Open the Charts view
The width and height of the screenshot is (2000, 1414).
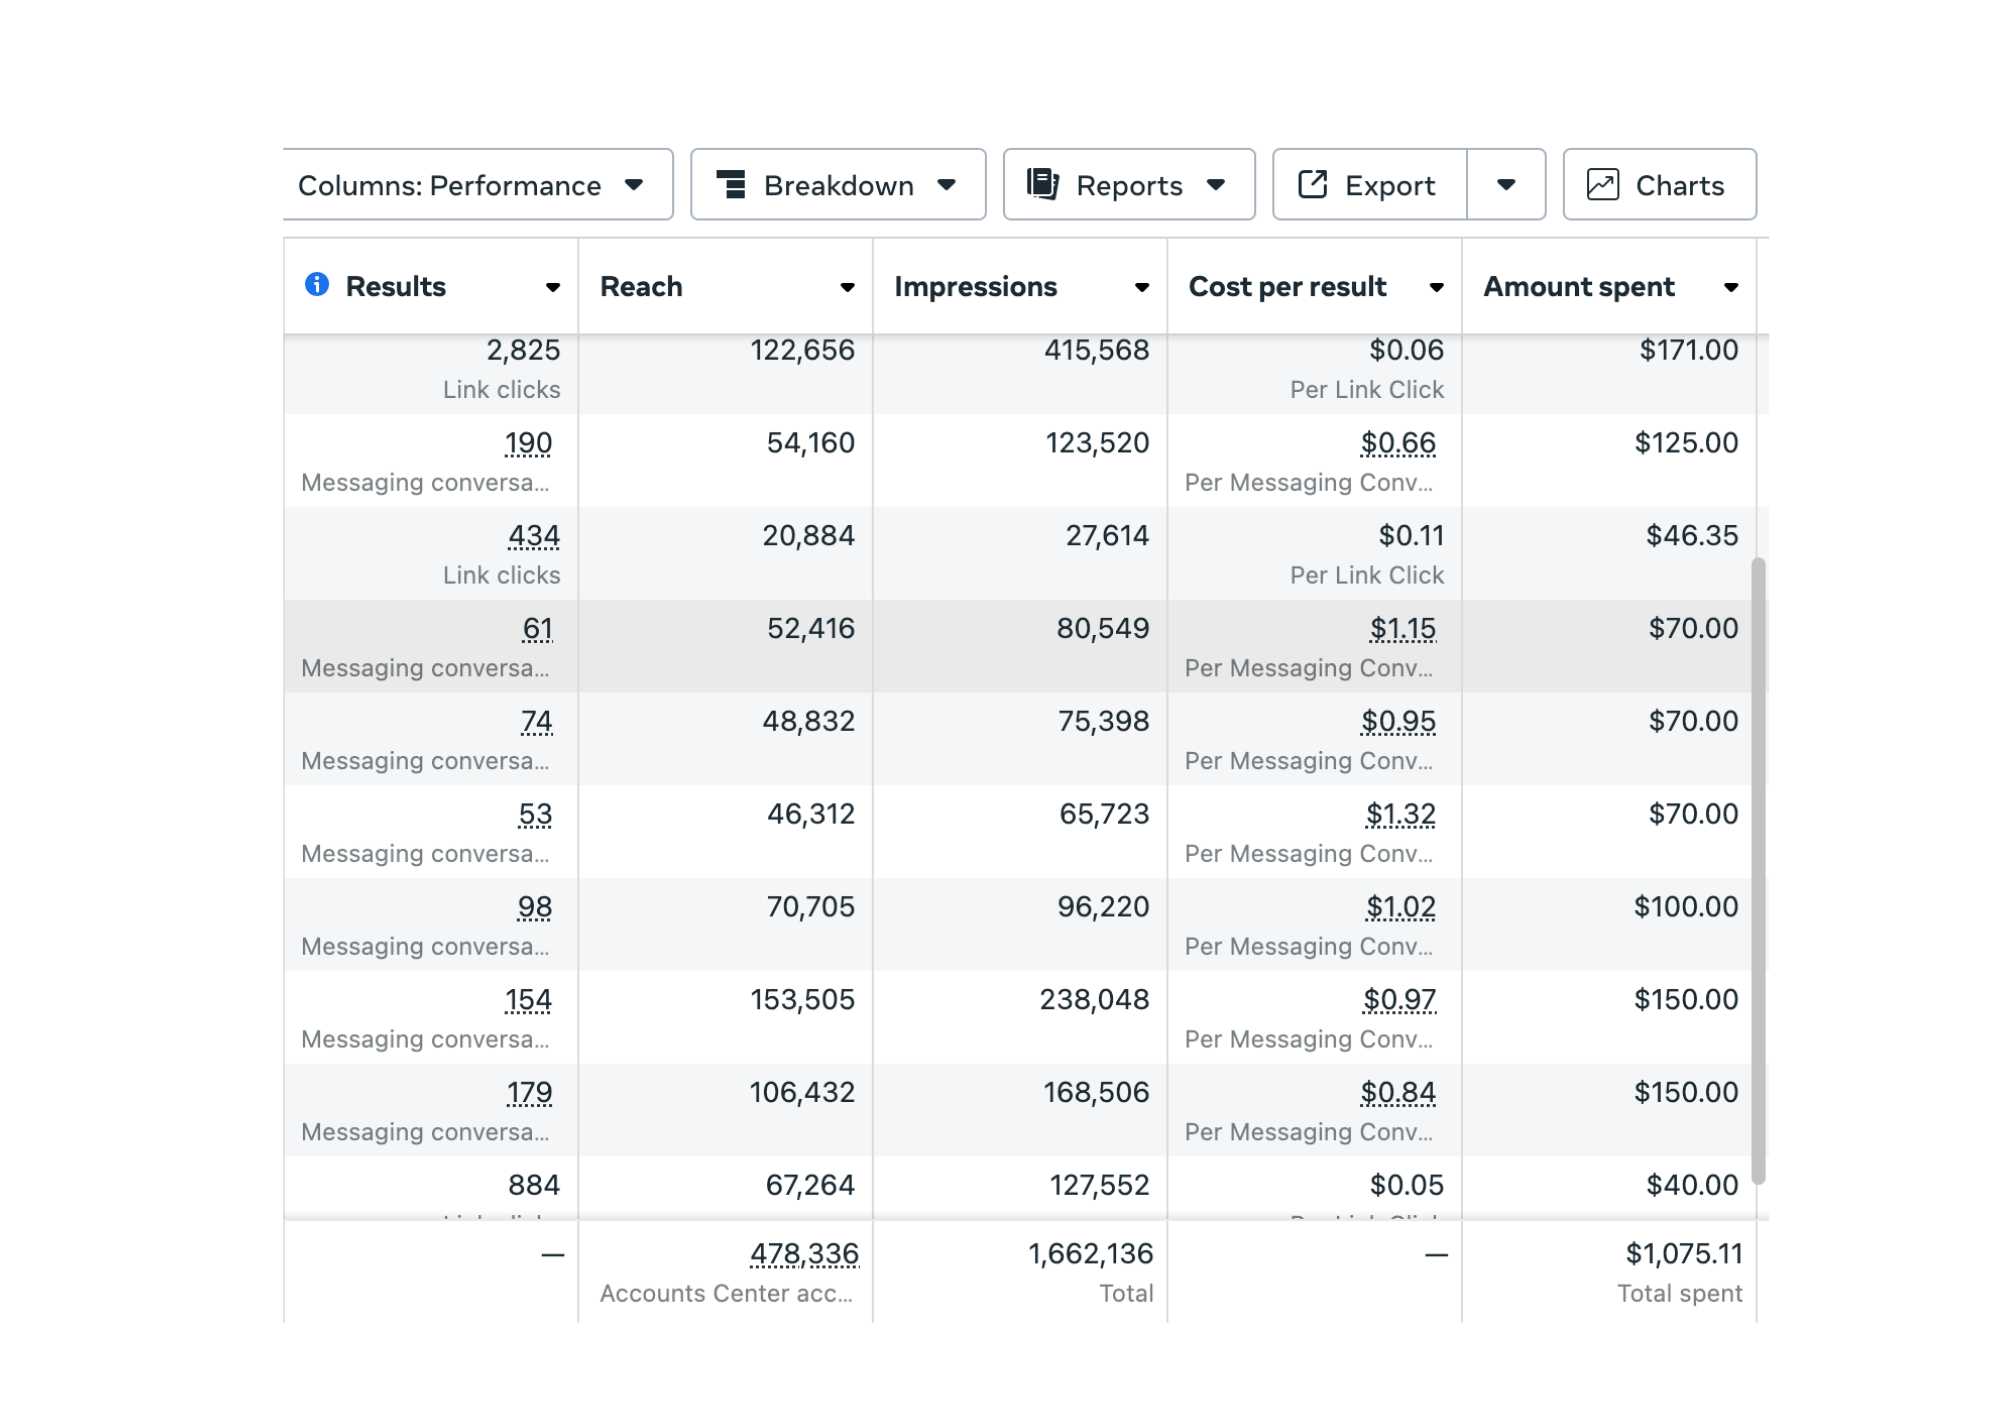click(x=1659, y=185)
